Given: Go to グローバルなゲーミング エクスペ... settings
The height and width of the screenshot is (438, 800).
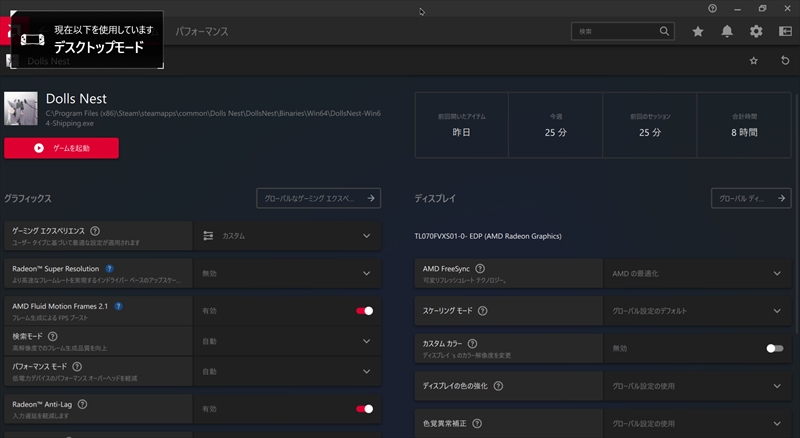Looking at the screenshot, I should click(318, 198).
